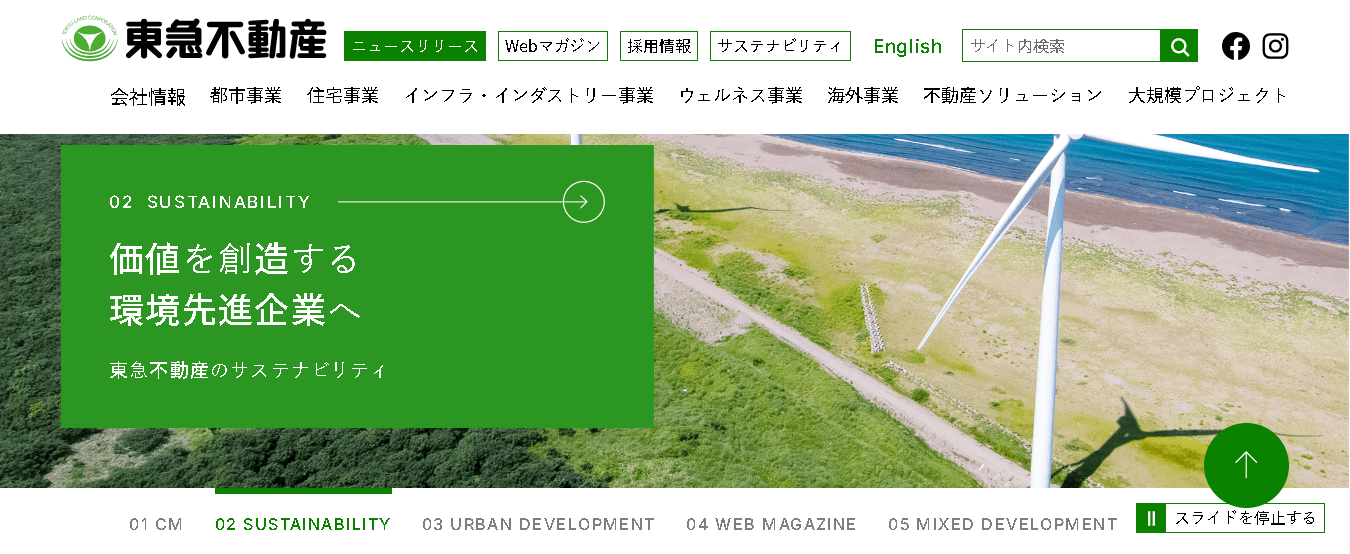Click the search magnifier icon button
The image size is (1350, 554).
(1179, 46)
